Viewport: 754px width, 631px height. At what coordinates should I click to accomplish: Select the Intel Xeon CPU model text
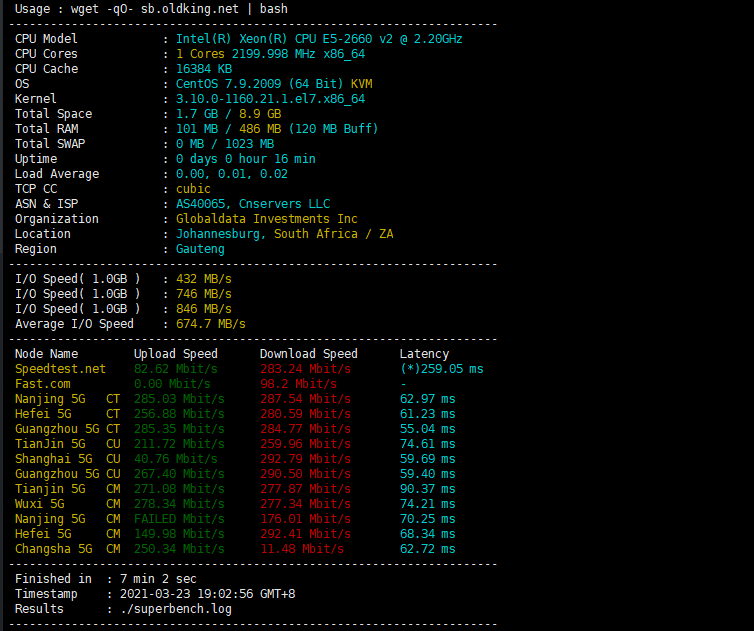(319, 39)
